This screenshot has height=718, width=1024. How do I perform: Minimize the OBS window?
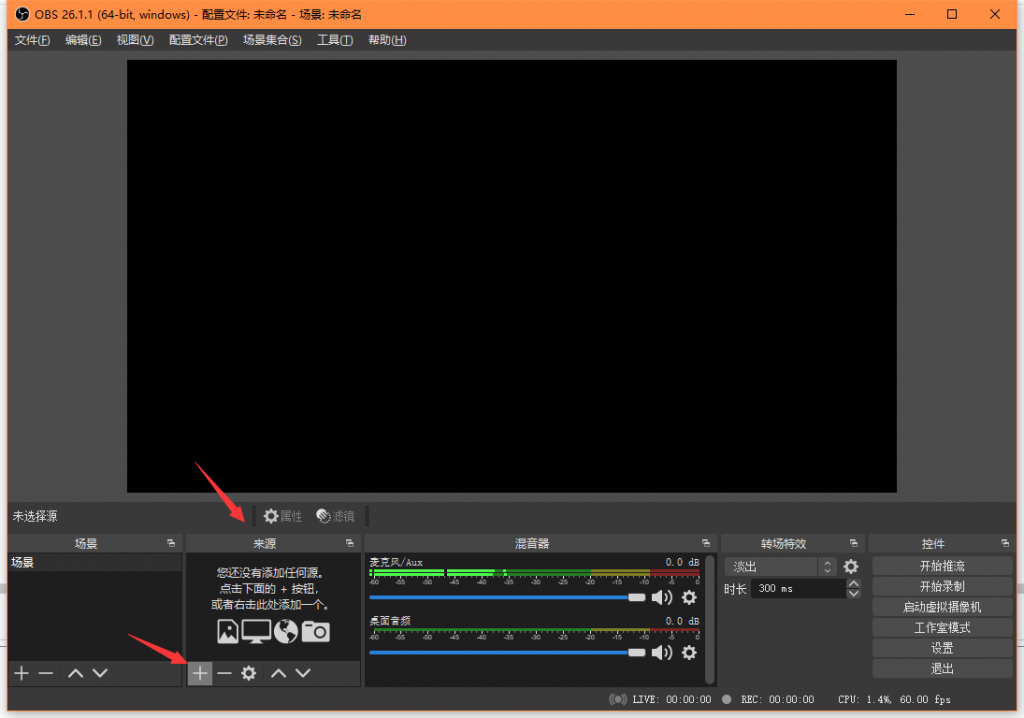[x=909, y=14]
